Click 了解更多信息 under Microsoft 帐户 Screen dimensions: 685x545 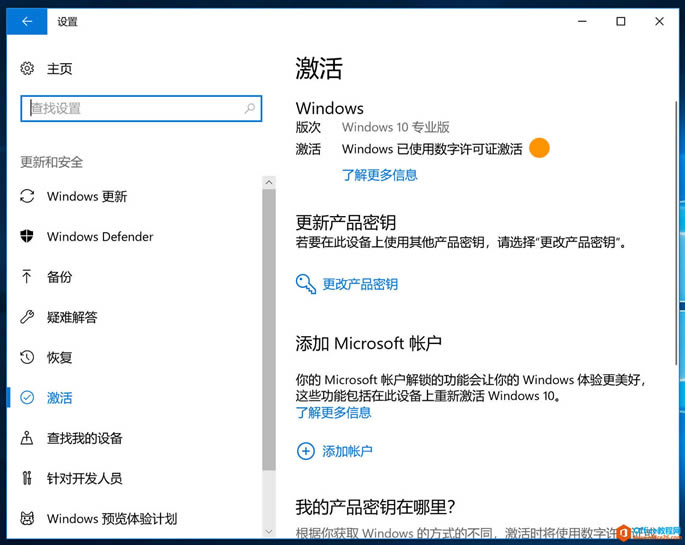click(x=334, y=413)
